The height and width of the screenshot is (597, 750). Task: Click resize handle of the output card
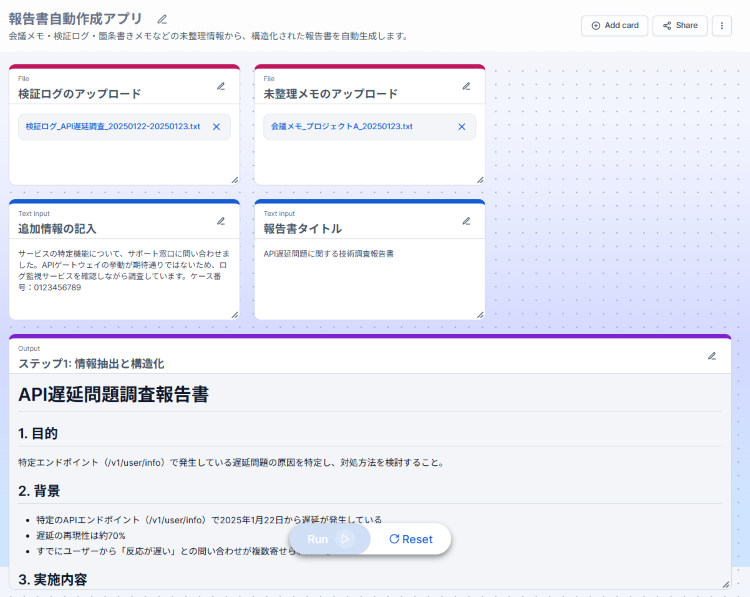click(725, 583)
